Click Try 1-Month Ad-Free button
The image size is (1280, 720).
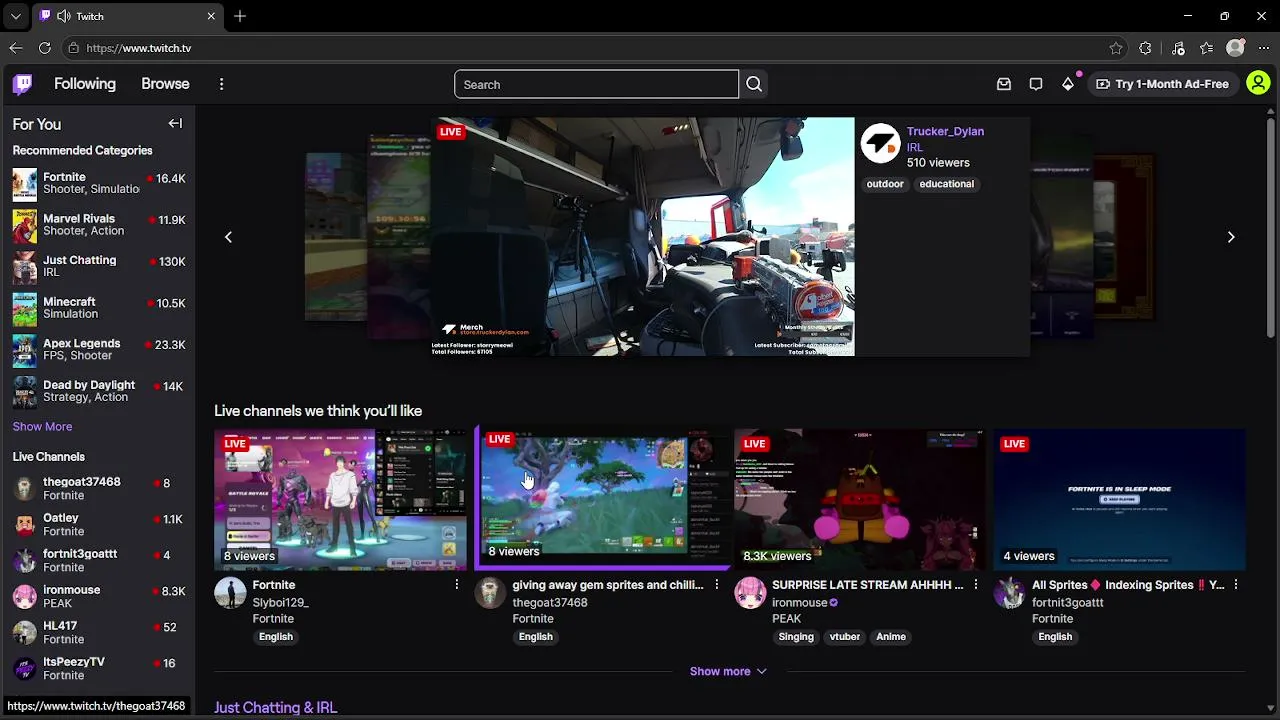[x=1162, y=84]
